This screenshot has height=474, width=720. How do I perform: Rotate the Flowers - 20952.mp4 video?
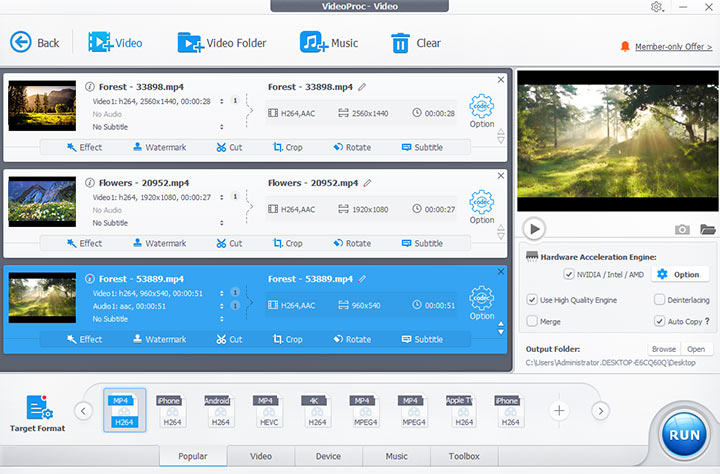coord(352,243)
